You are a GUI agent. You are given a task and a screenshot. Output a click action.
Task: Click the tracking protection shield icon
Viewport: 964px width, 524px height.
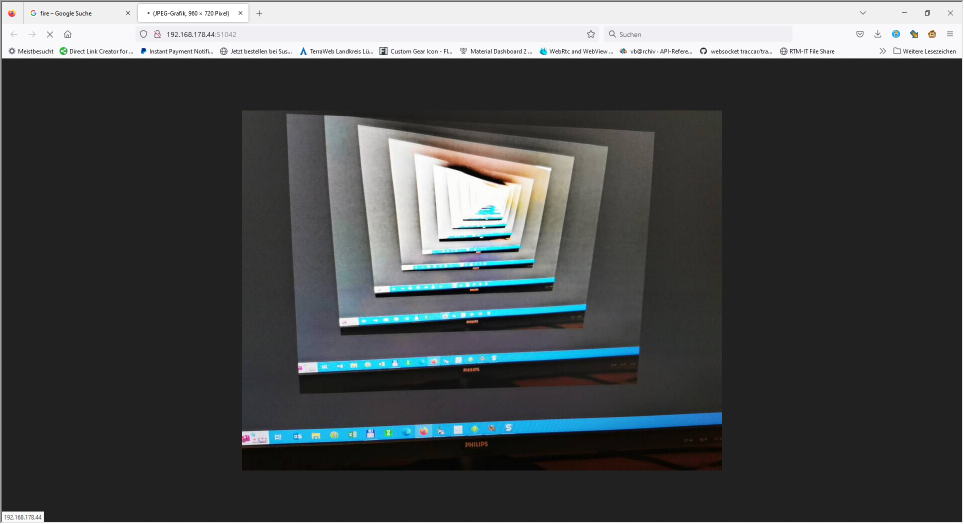(x=143, y=34)
